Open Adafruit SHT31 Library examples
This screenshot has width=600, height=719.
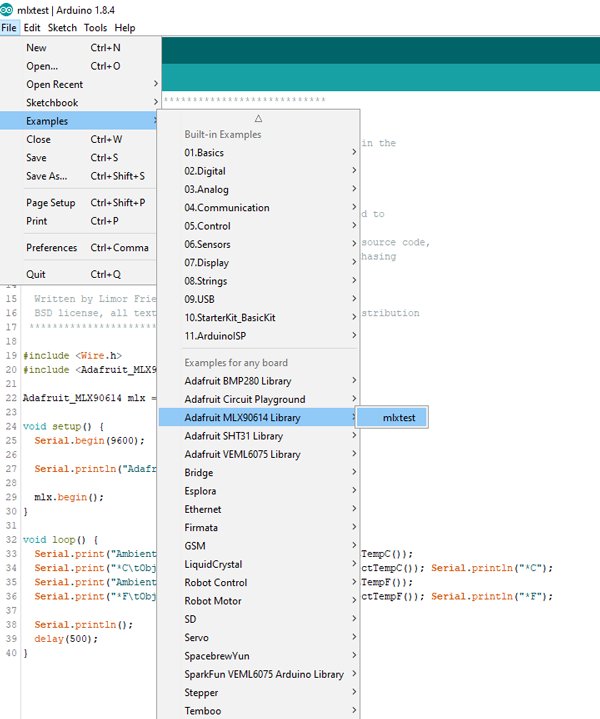(x=259, y=436)
